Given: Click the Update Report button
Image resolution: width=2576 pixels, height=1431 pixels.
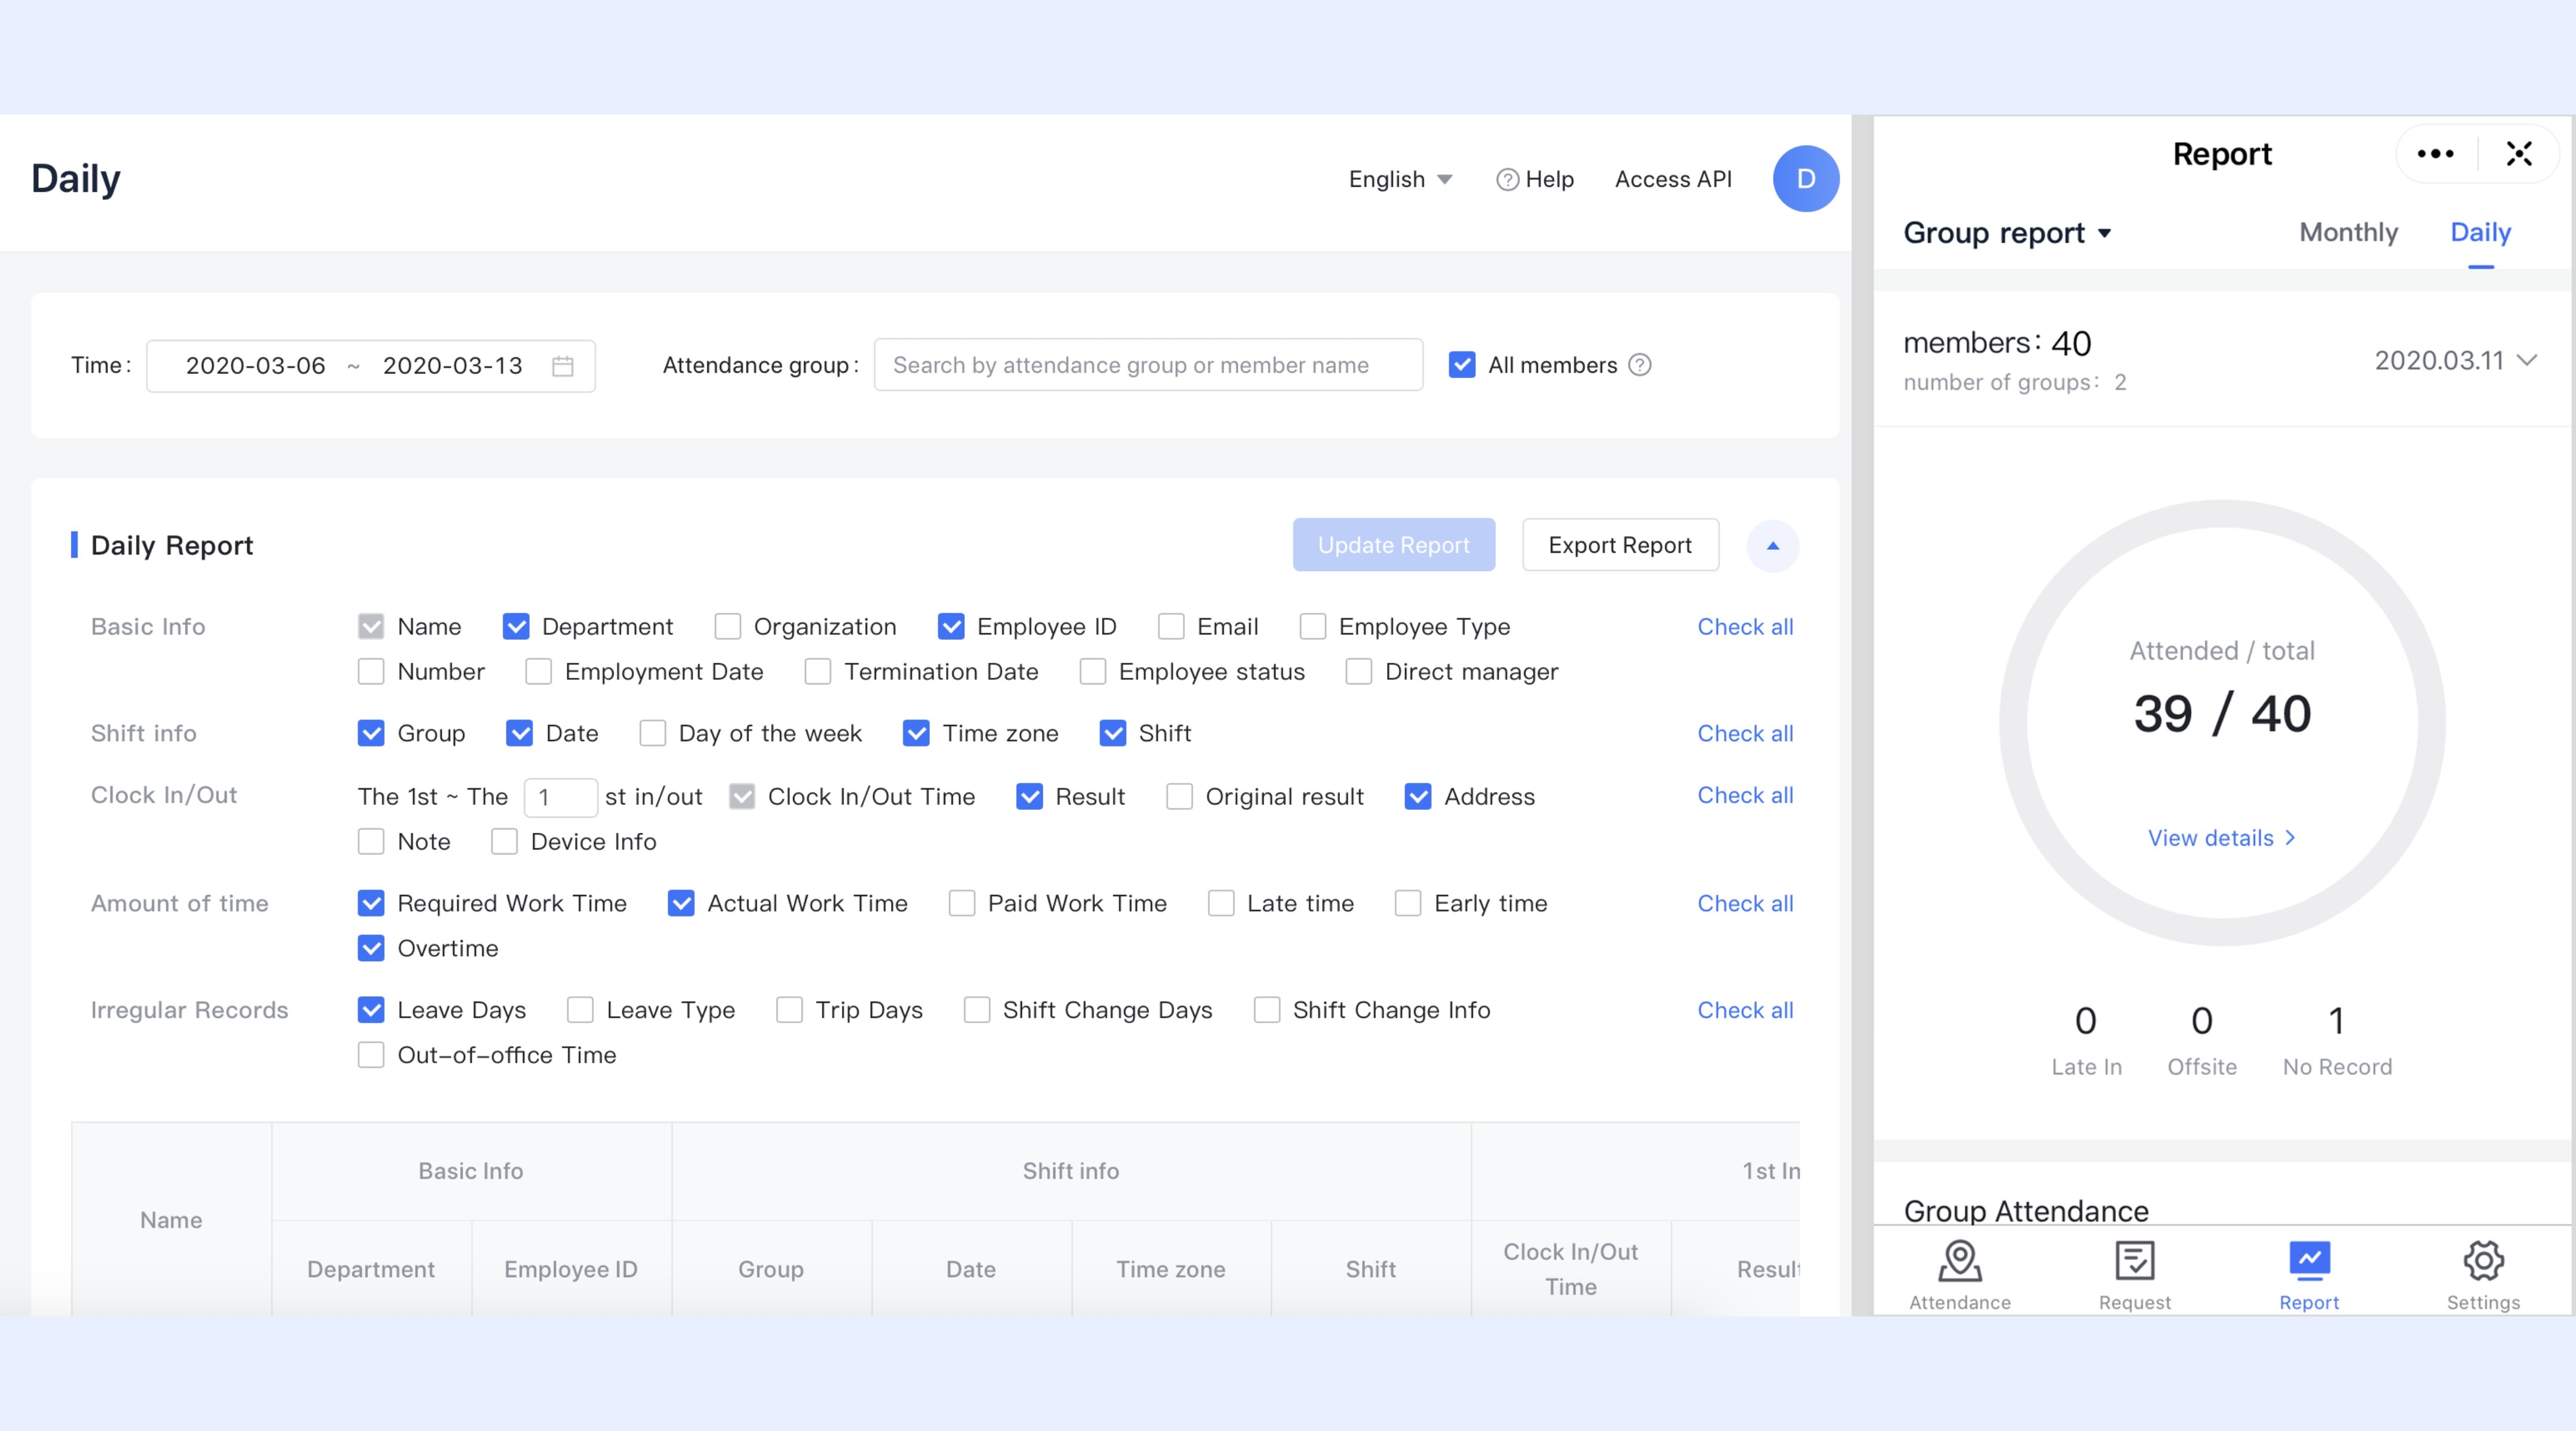Looking at the screenshot, I should 1393,545.
